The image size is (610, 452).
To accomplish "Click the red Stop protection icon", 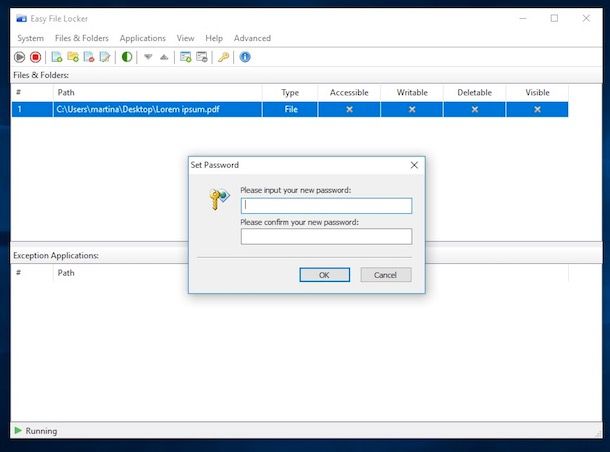I will click(x=35, y=57).
